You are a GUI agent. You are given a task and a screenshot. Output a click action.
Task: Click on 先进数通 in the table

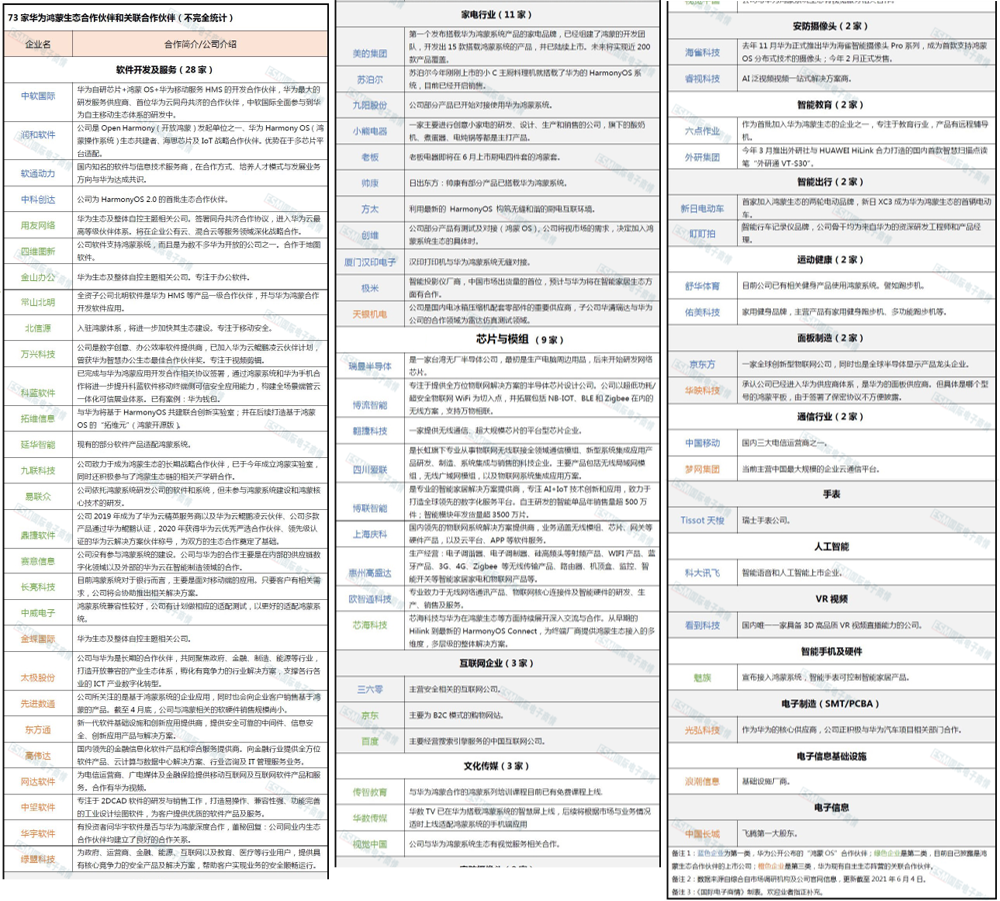point(38,704)
